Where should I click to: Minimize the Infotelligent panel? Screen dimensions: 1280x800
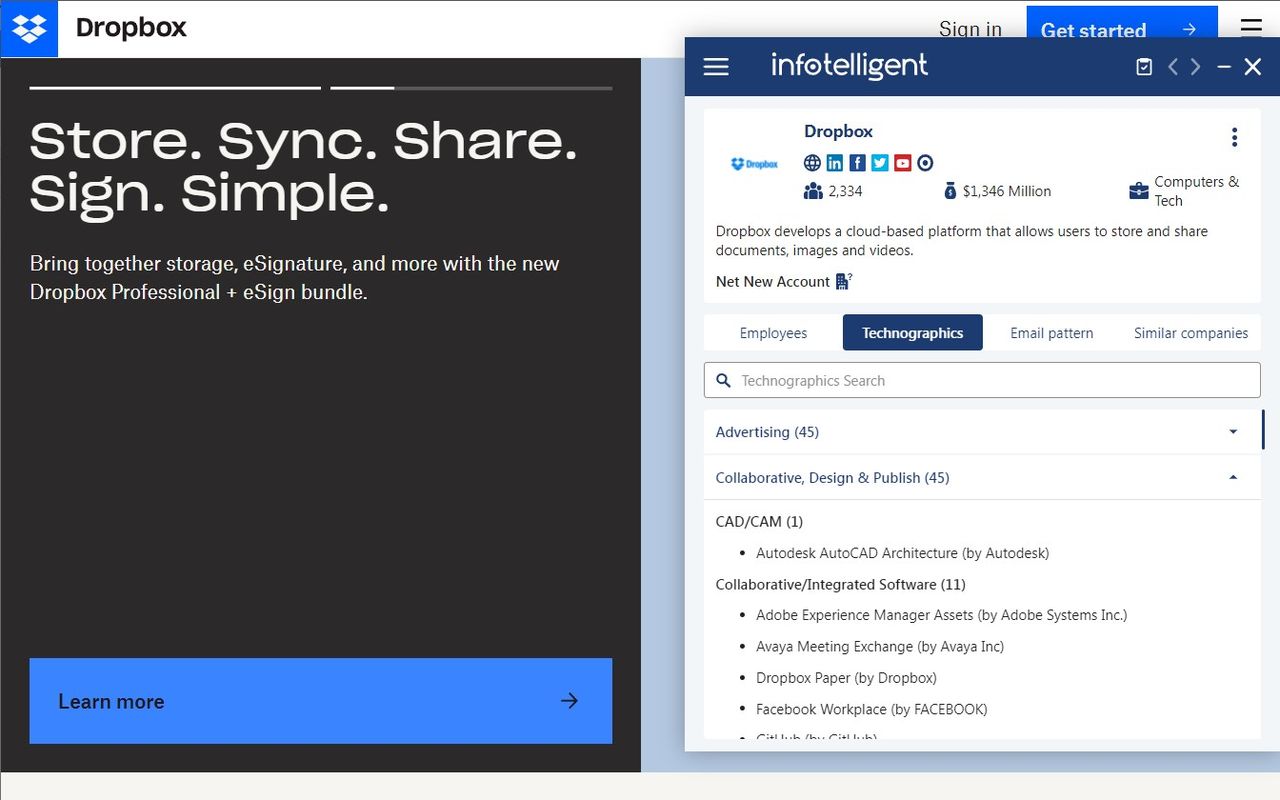pyautogui.click(x=1224, y=67)
